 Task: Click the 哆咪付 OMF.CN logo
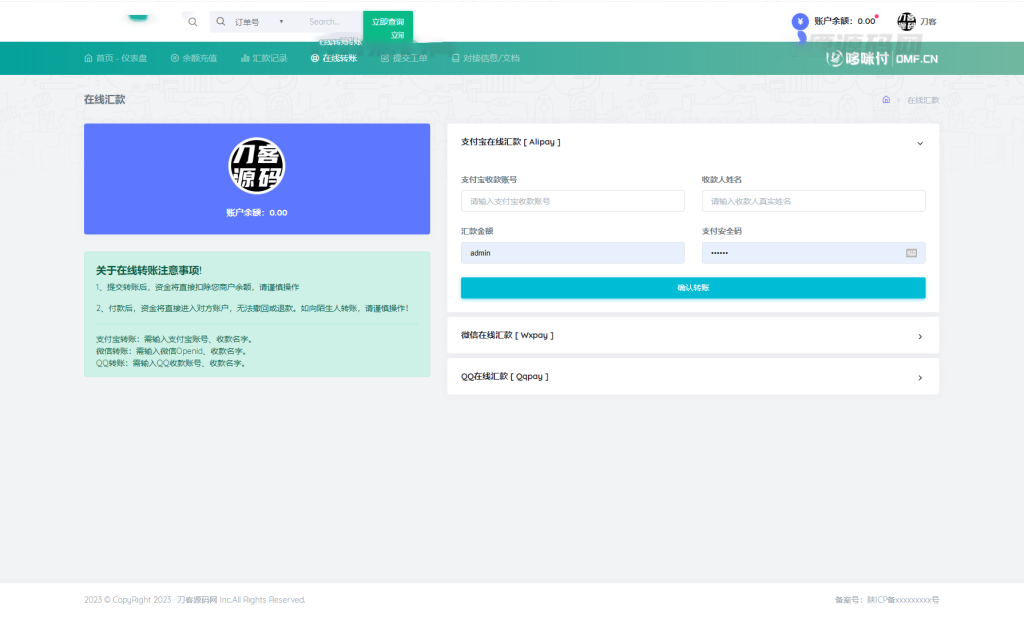[882, 58]
